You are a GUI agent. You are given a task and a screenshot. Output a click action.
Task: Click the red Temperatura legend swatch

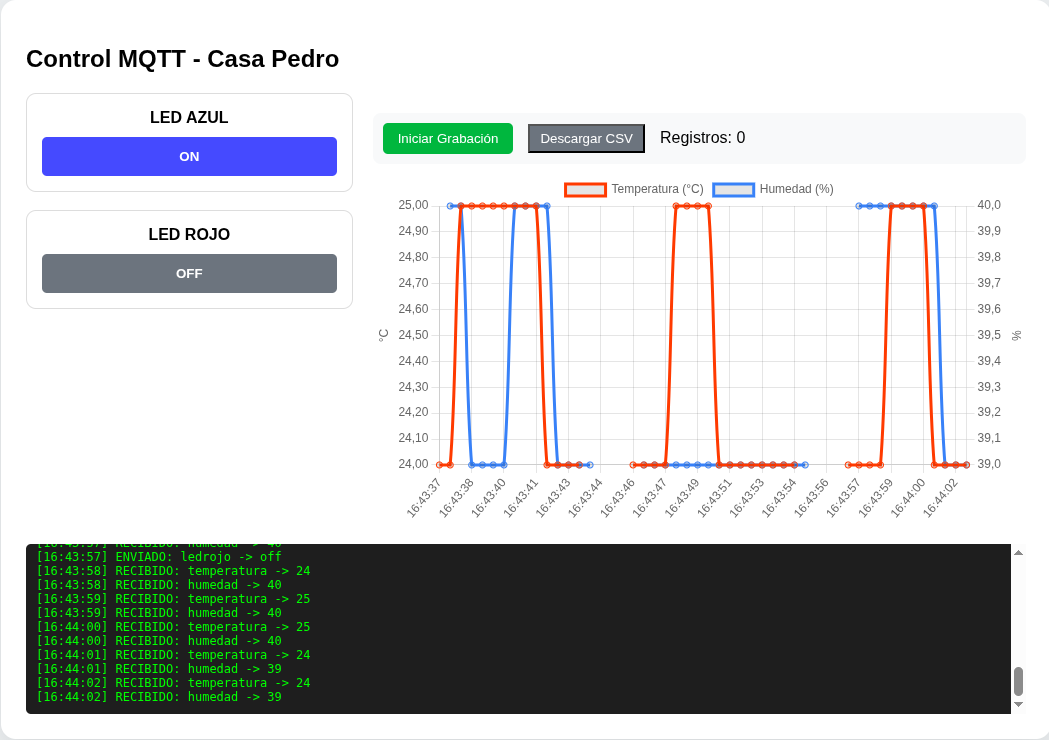pyautogui.click(x=585, y=189)
